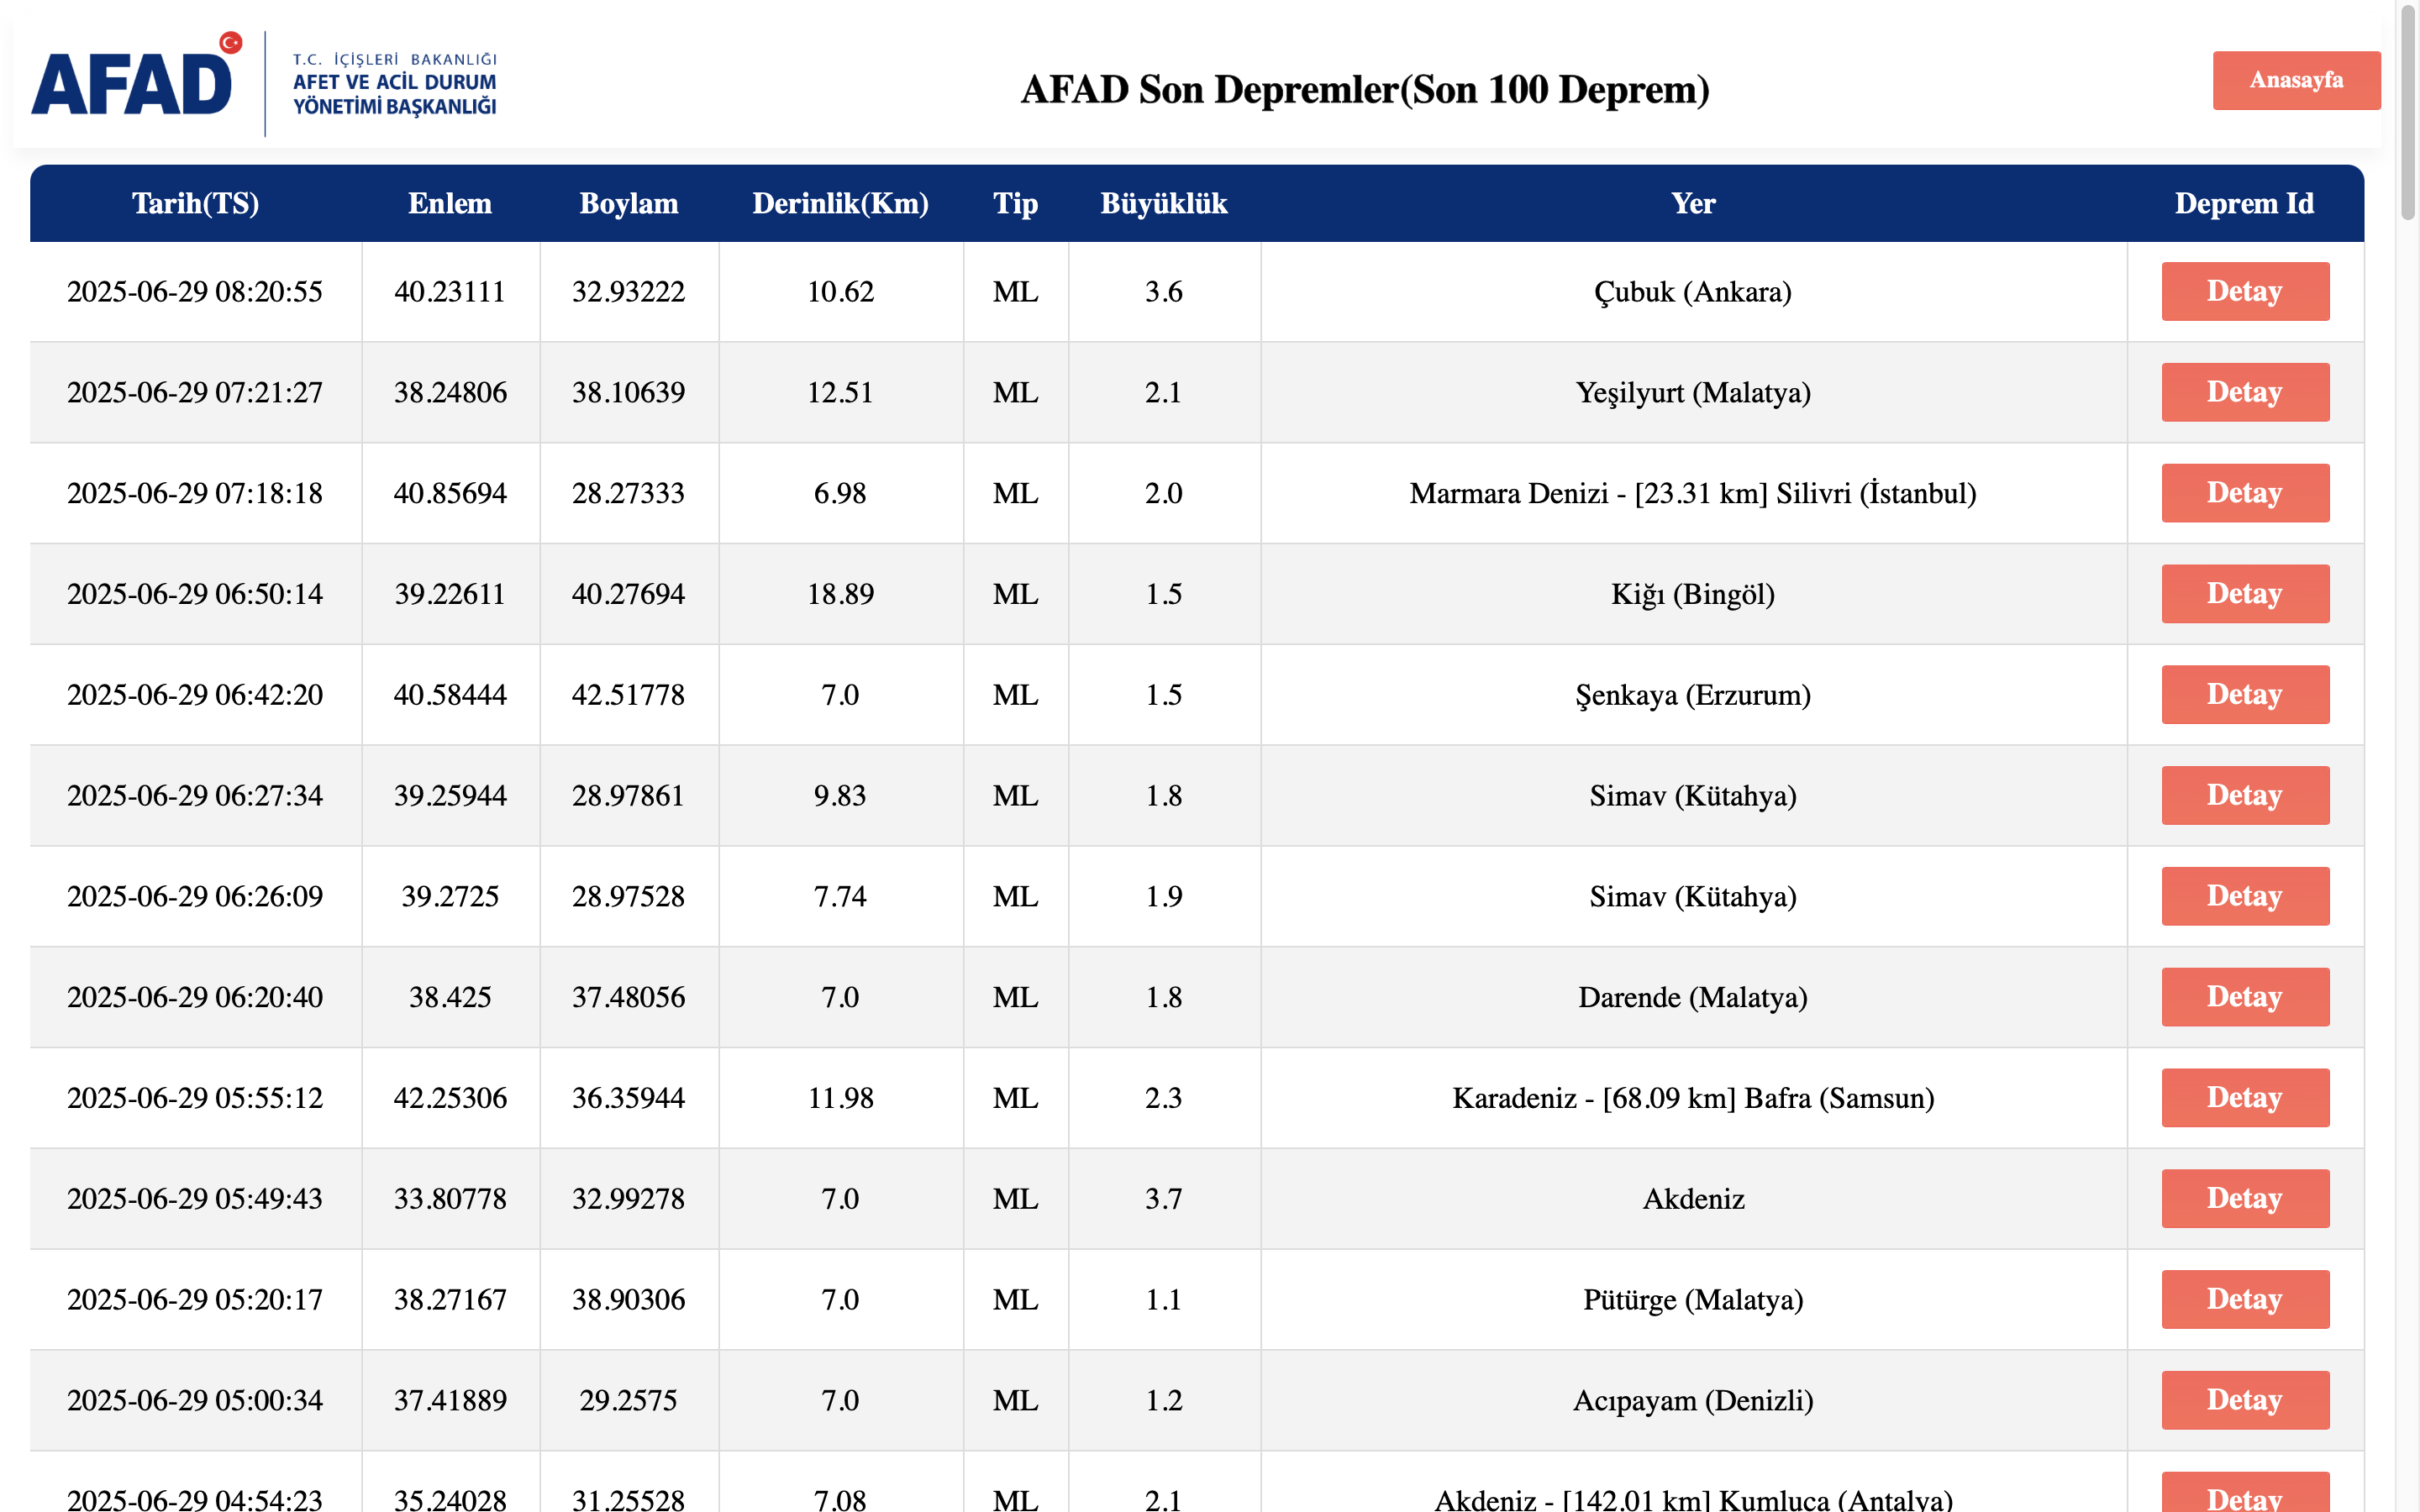Viewport: 2420px width, 1512px height.
Task: Click the Deprem Id column header
Action: [x=2245, y=203]
